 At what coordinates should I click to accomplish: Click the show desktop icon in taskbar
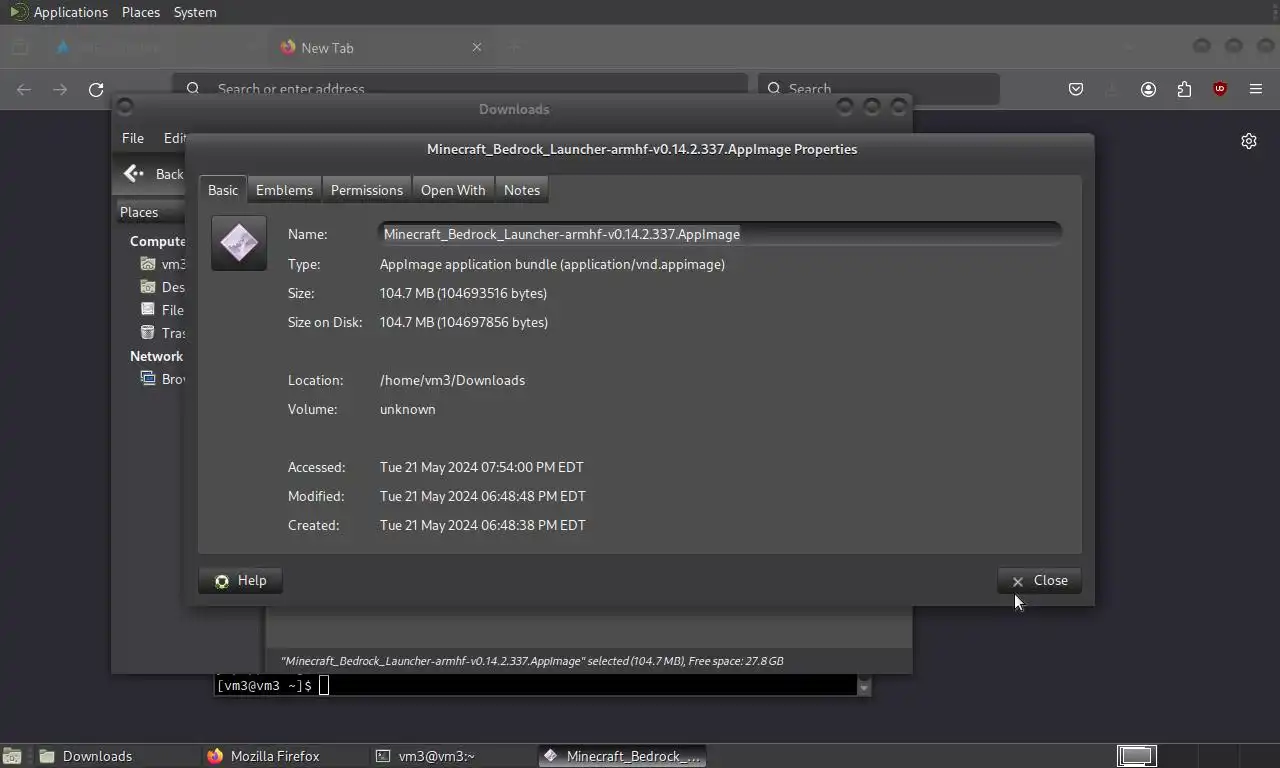12,756
